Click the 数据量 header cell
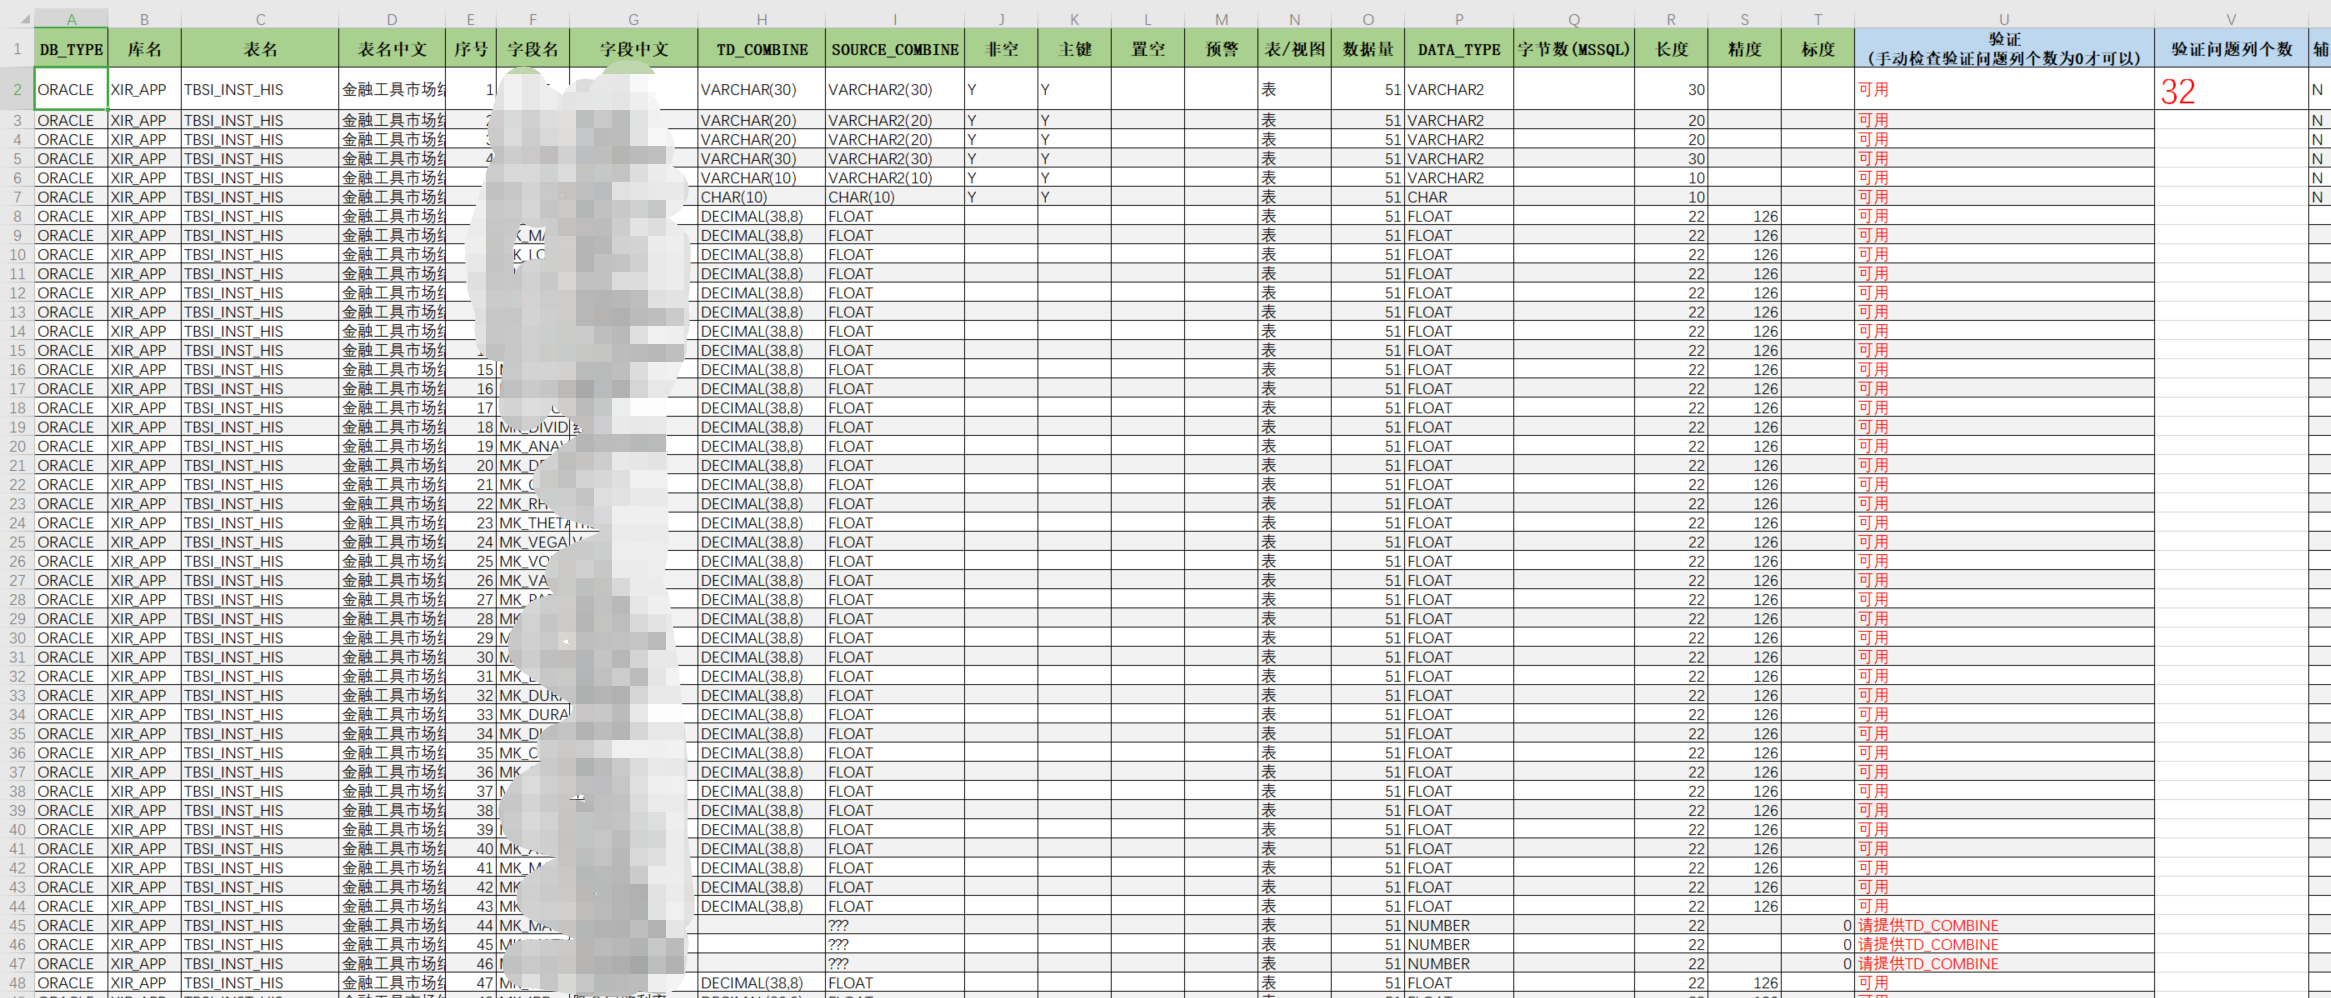Image resolution: width=2331 pixels, height=998 pixels. (x=1367, y=48)
